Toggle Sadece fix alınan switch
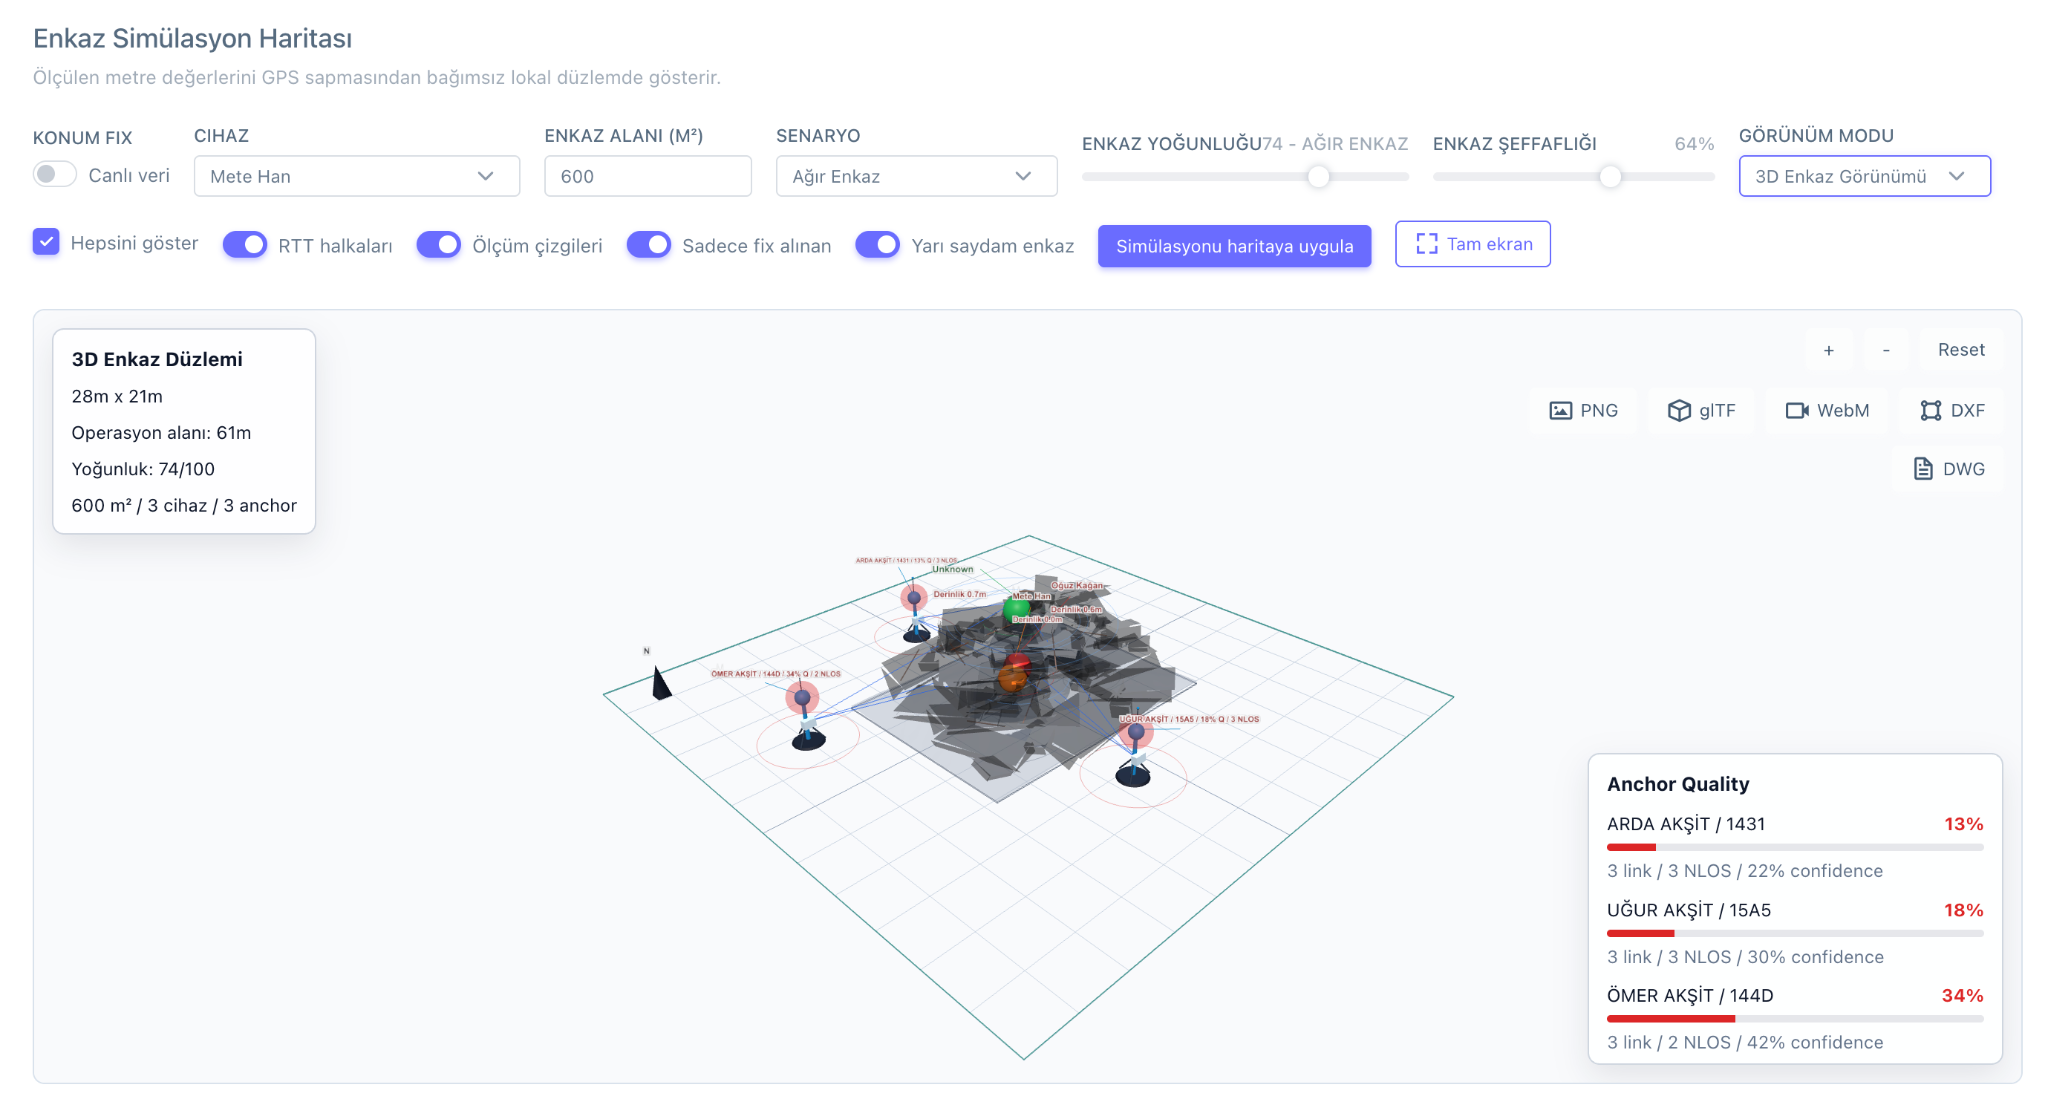The image size is (2048, 1106). click(x=649, y=245)
